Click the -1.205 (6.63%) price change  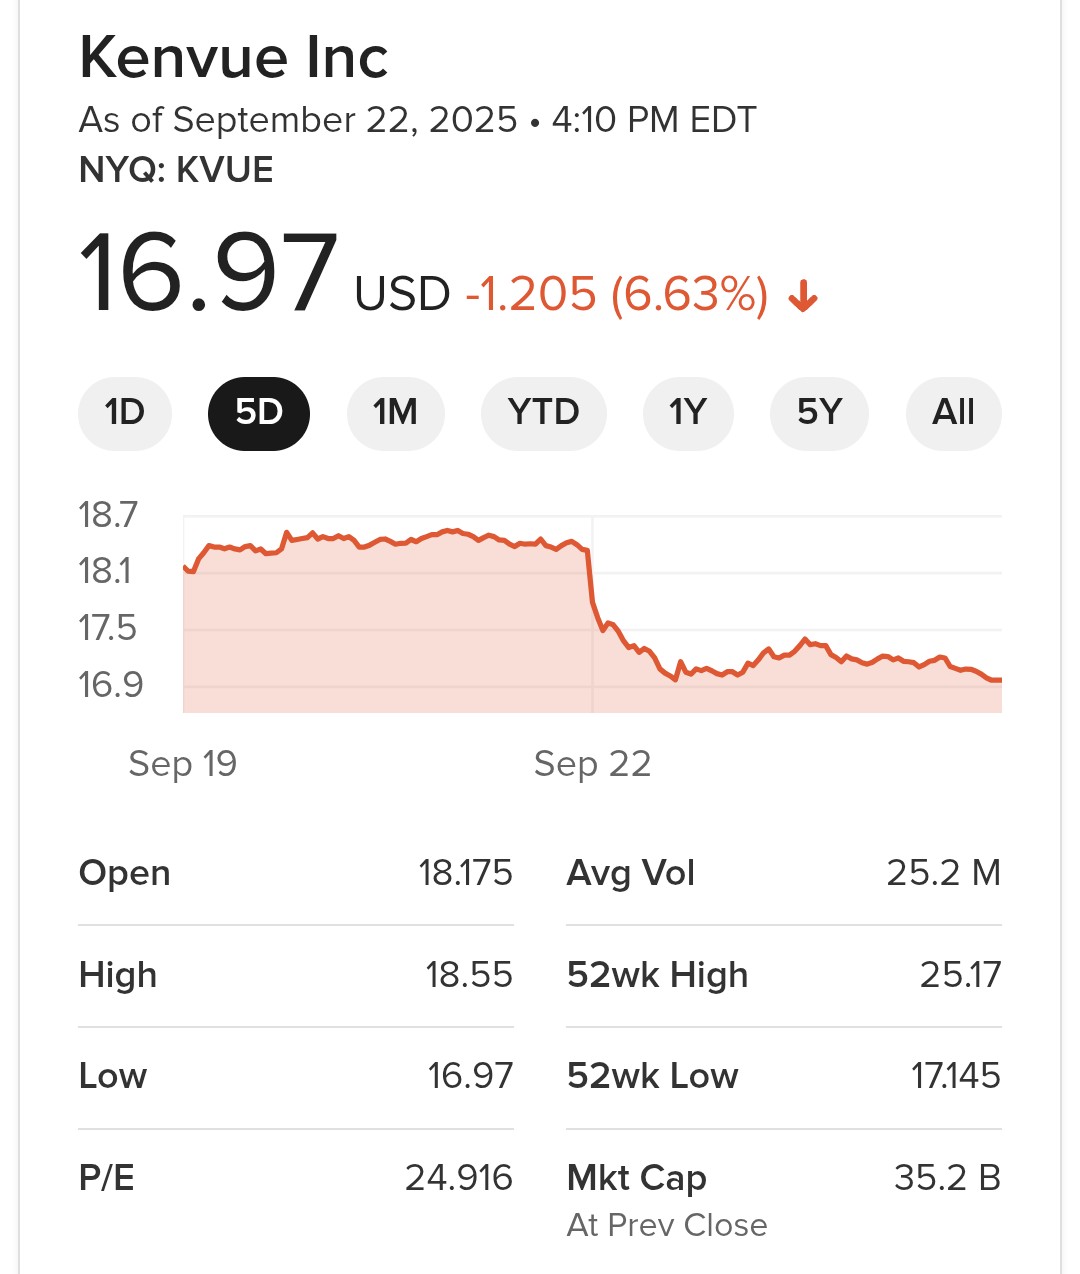616,295
